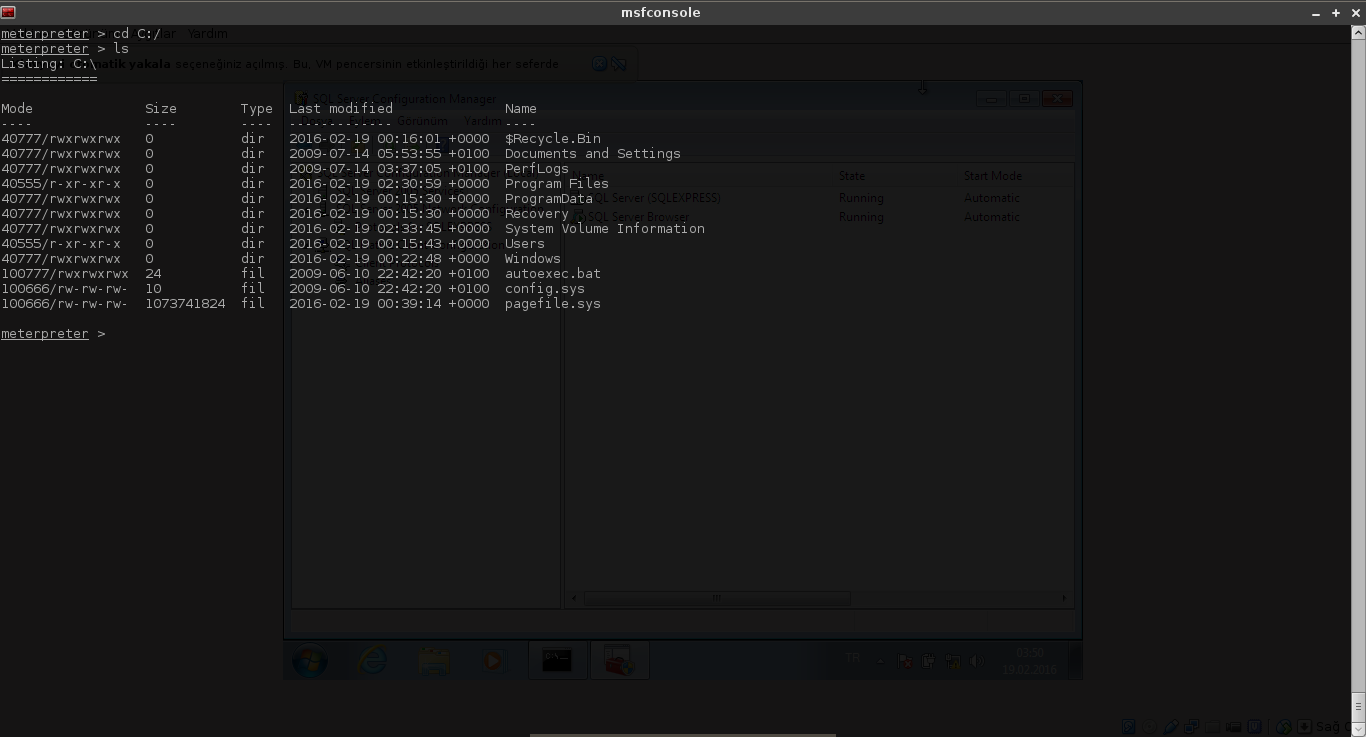The height and width of the screenshot is (737, 1366).
Task: Click the volume speaker tray icon
Action: coord(977,661)
